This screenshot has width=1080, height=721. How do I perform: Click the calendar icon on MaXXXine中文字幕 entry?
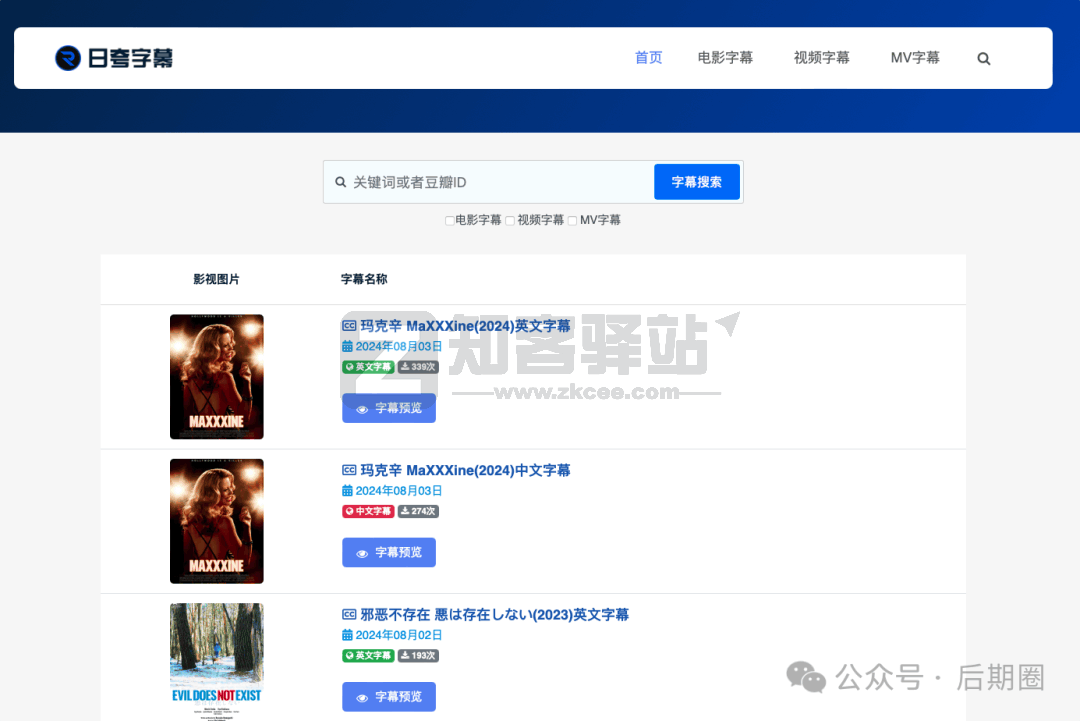[x=347, y=491]
